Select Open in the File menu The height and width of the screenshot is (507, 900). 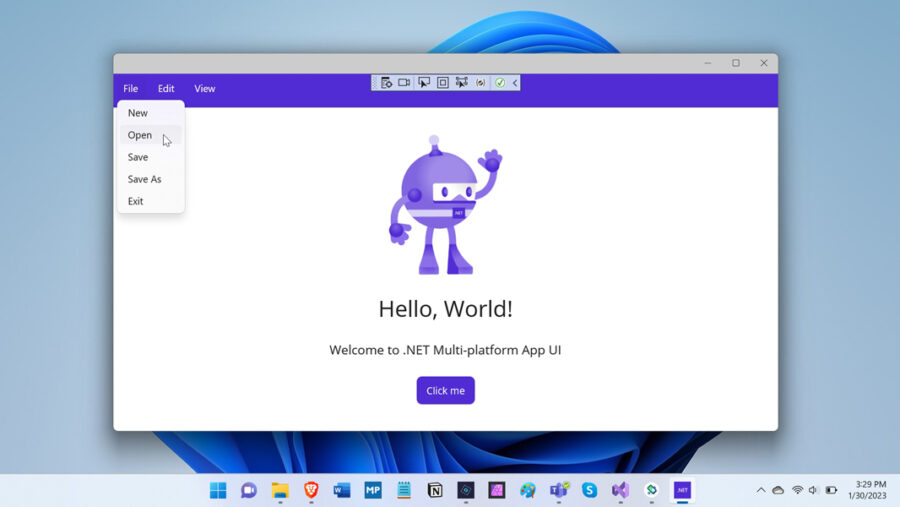point(140,135)
